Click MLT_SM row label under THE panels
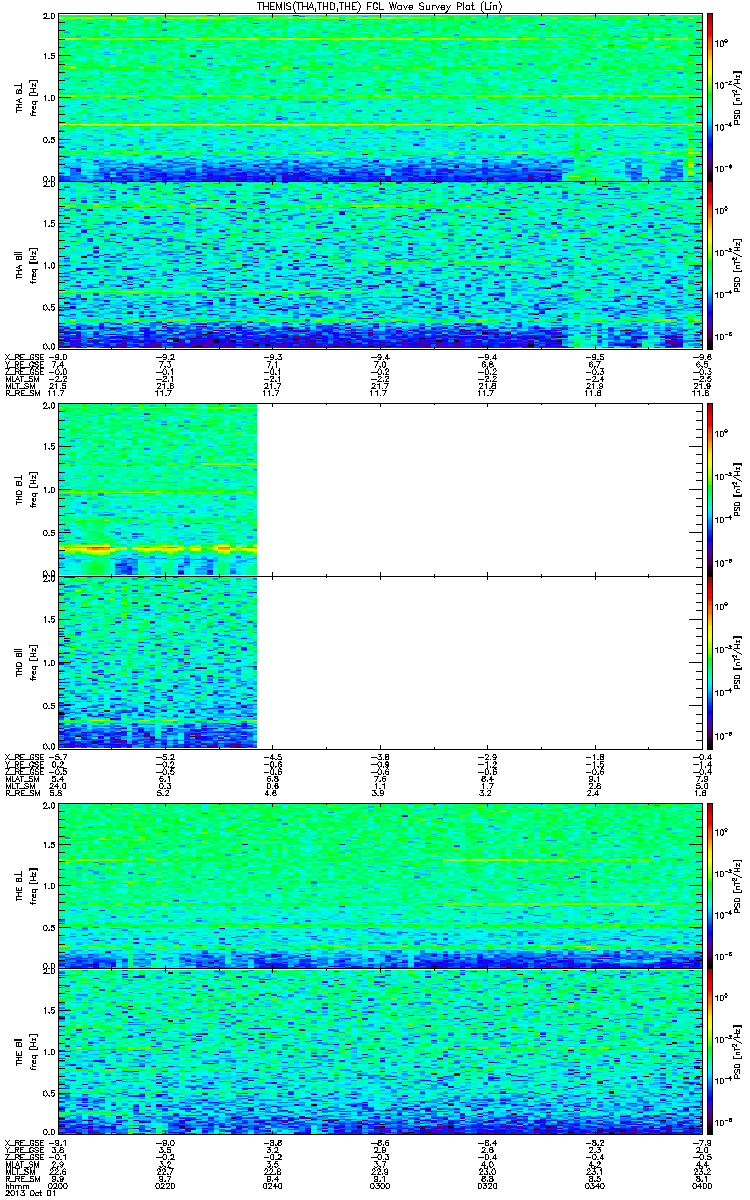Screen dimensions: 750x1200 pos(18,1172)
